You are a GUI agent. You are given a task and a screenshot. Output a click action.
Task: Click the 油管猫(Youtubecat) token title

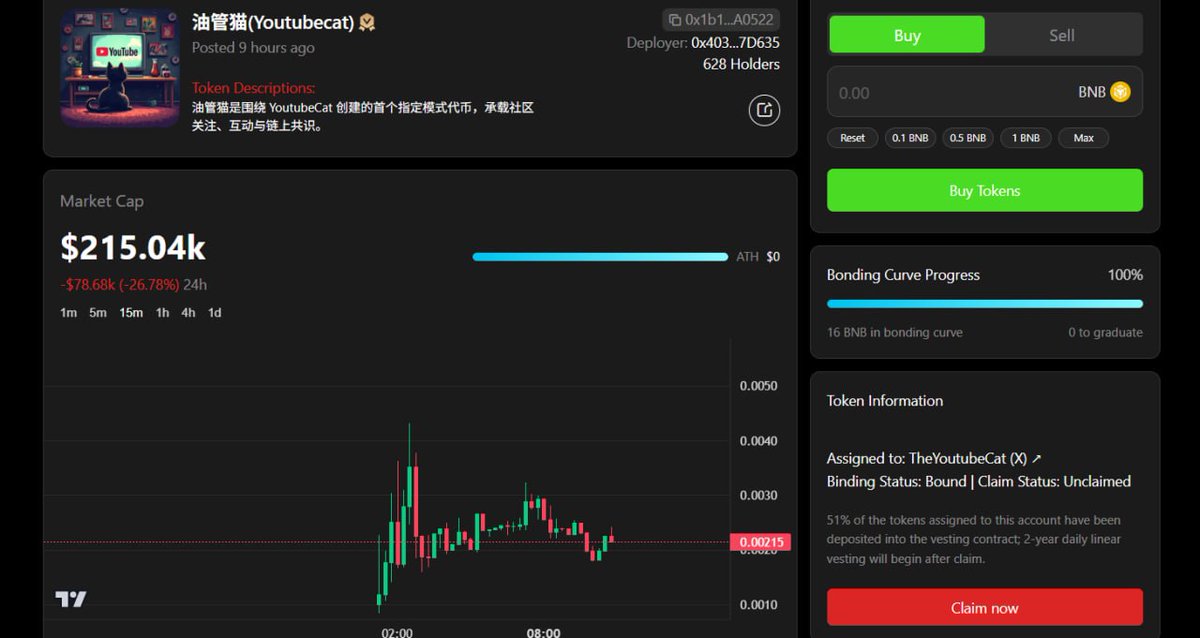273,22
